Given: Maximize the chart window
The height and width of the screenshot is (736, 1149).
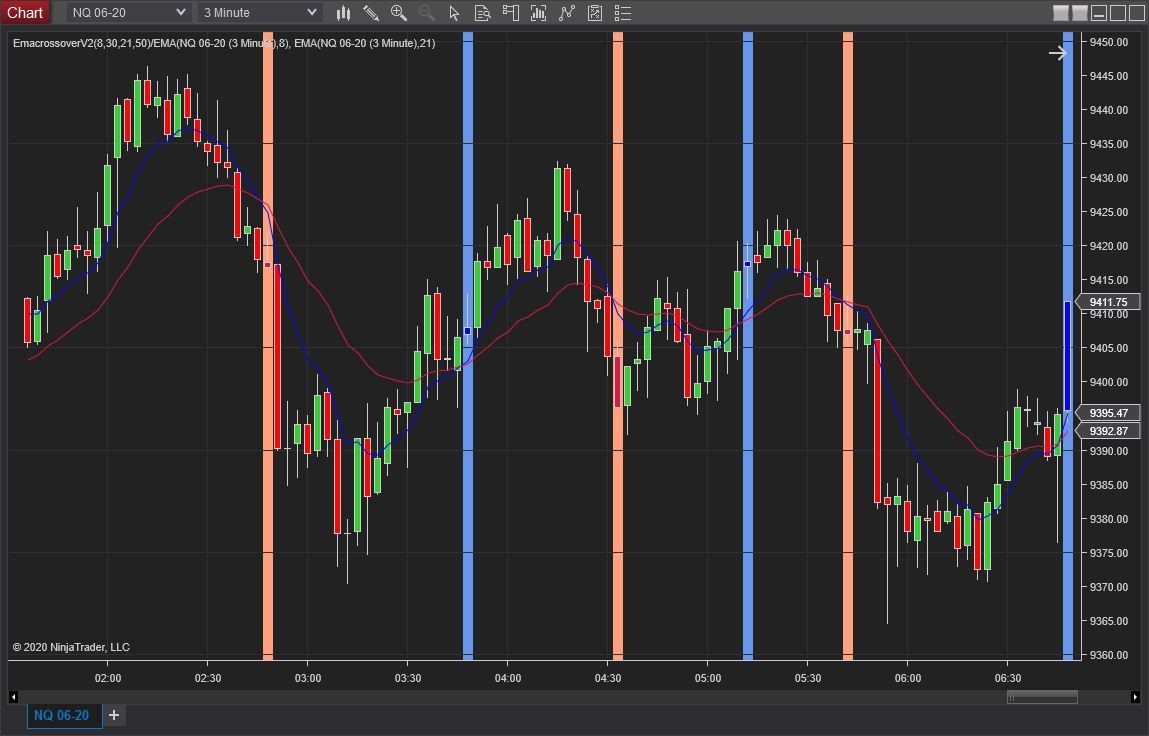Looking at the screenshot, I should (x=1117, y=12).
